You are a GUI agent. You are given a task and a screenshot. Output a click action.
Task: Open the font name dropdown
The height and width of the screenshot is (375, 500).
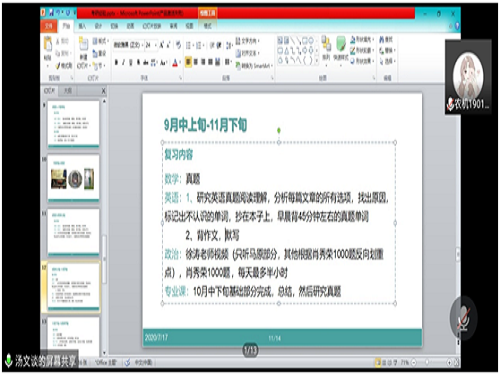pos(128,45)
